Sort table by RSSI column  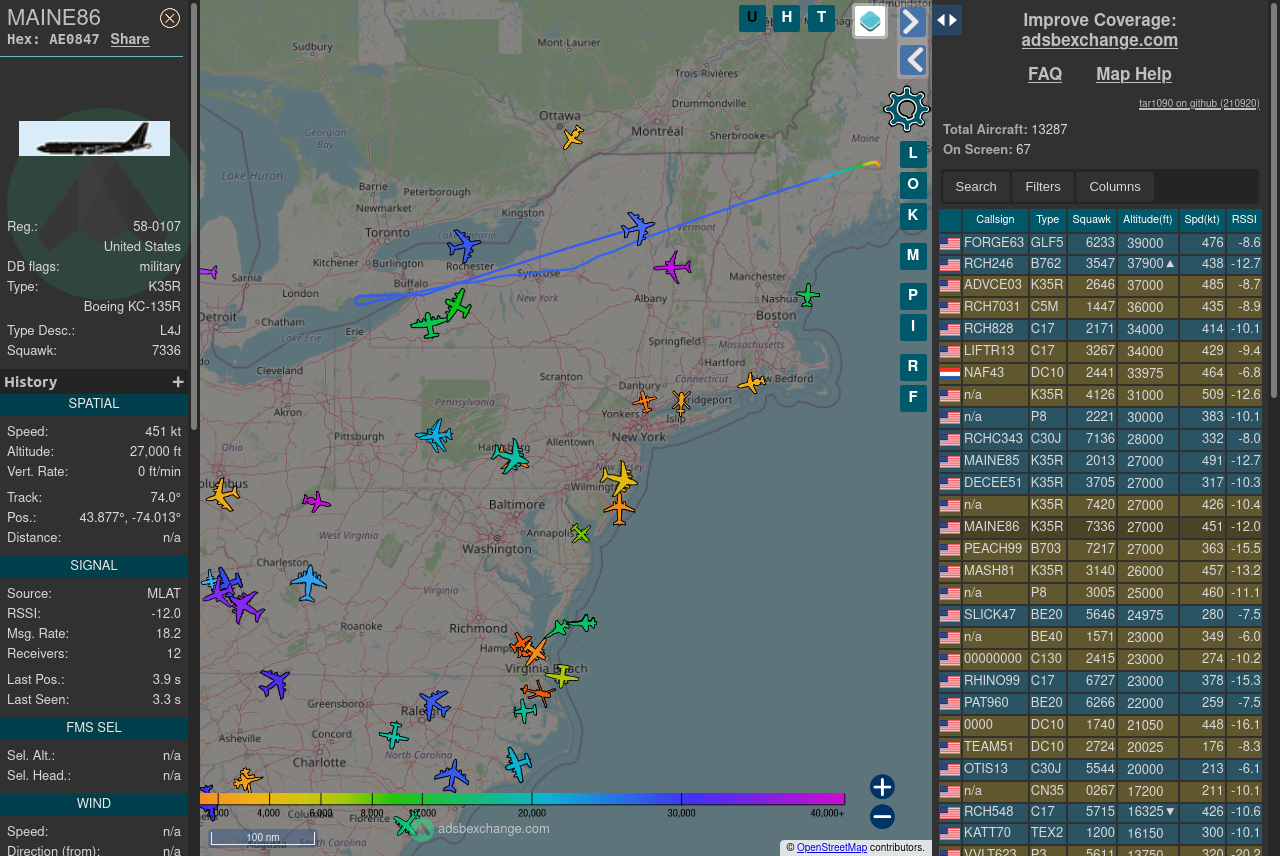1244,220
